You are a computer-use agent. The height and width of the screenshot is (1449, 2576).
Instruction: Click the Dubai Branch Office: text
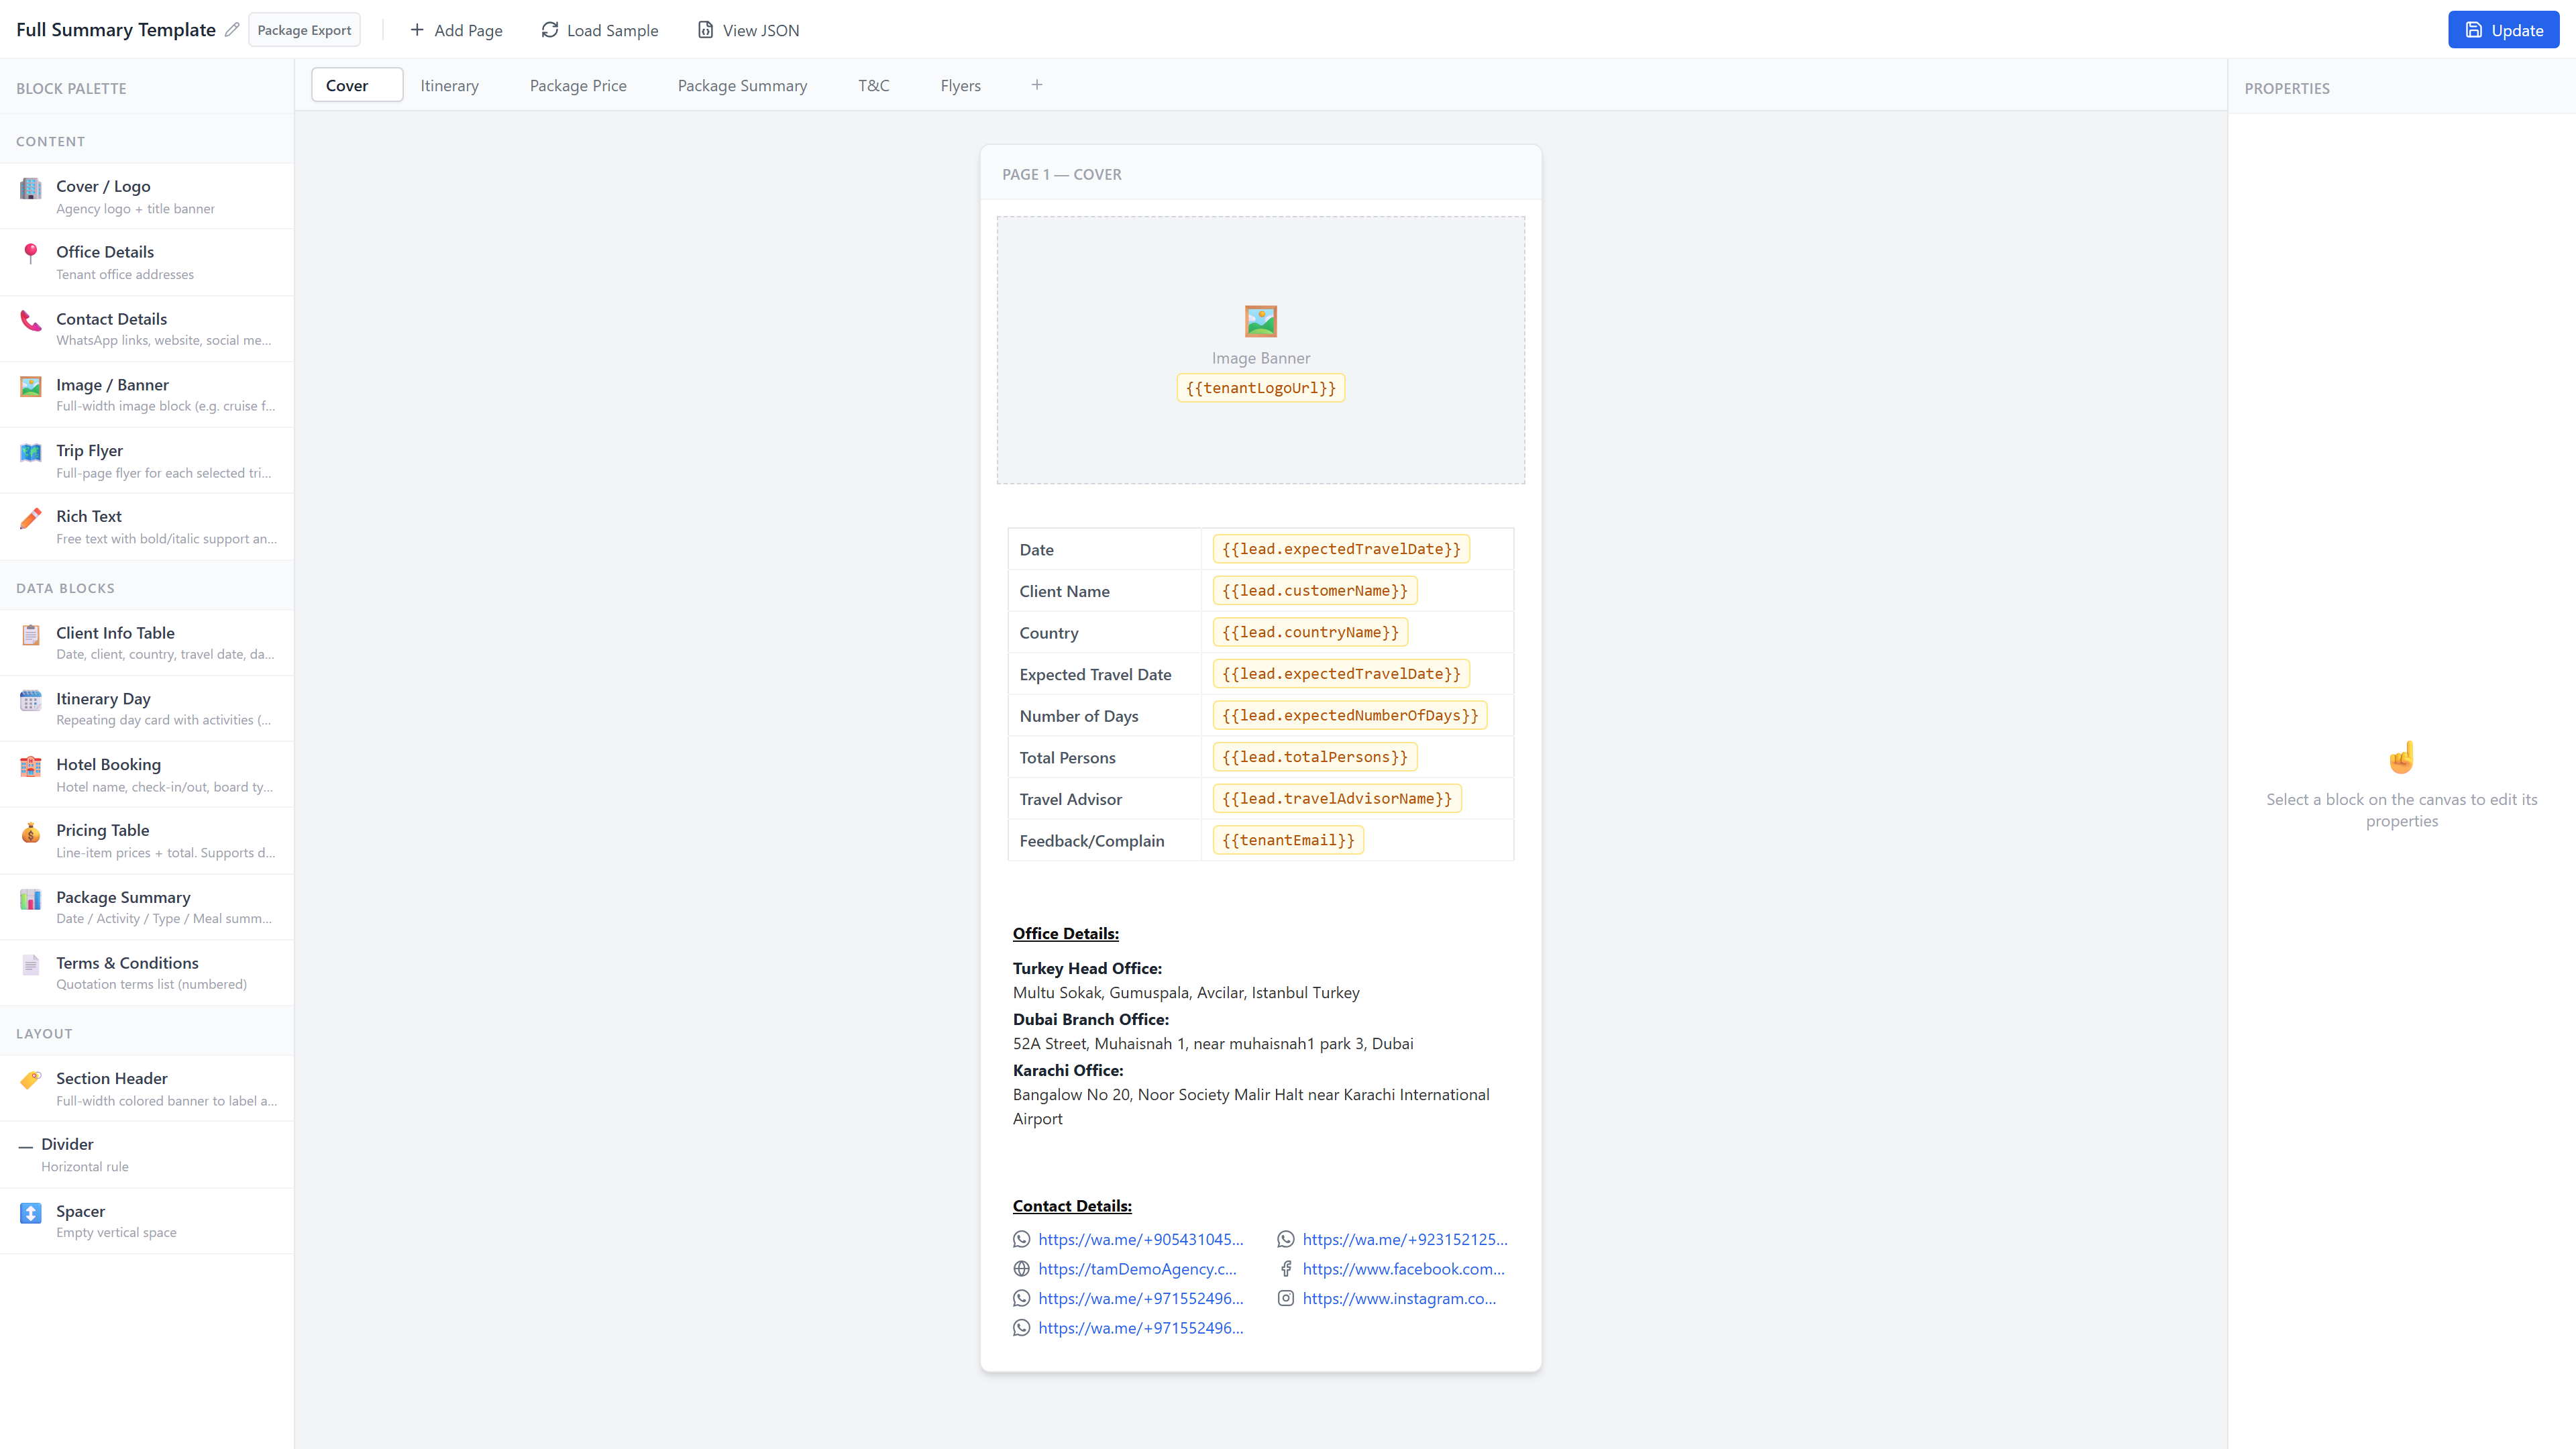tap(1090, 1019)
